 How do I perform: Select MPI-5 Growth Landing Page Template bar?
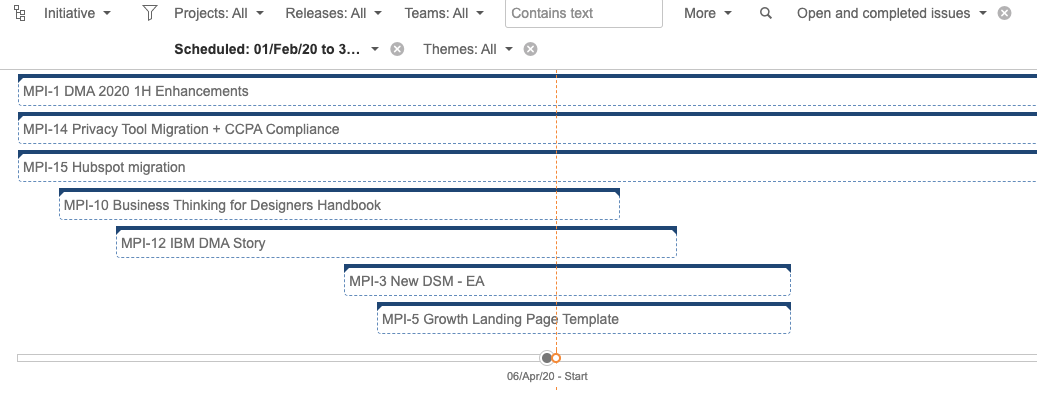[x=584, y=319]
